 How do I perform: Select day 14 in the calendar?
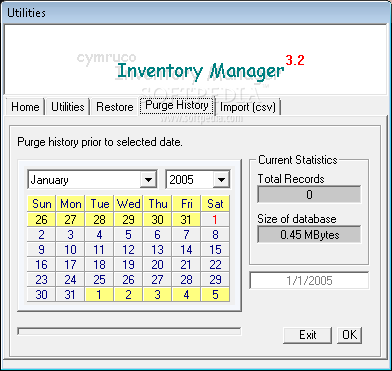186,250
